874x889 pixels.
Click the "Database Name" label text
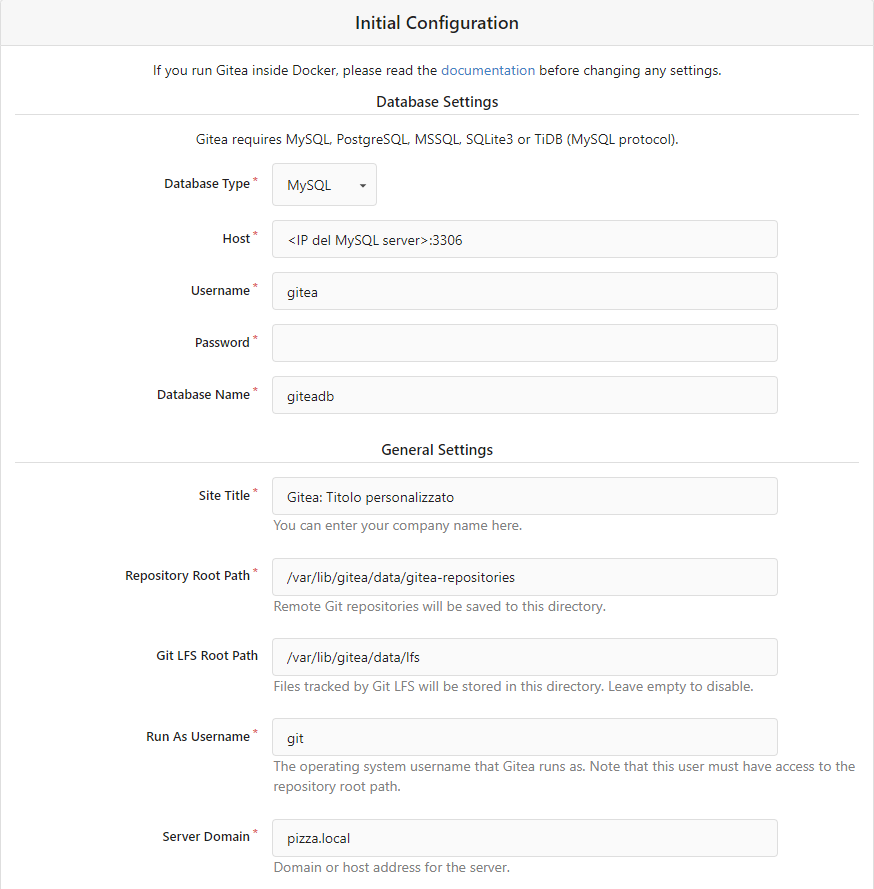tap(203, 395)
